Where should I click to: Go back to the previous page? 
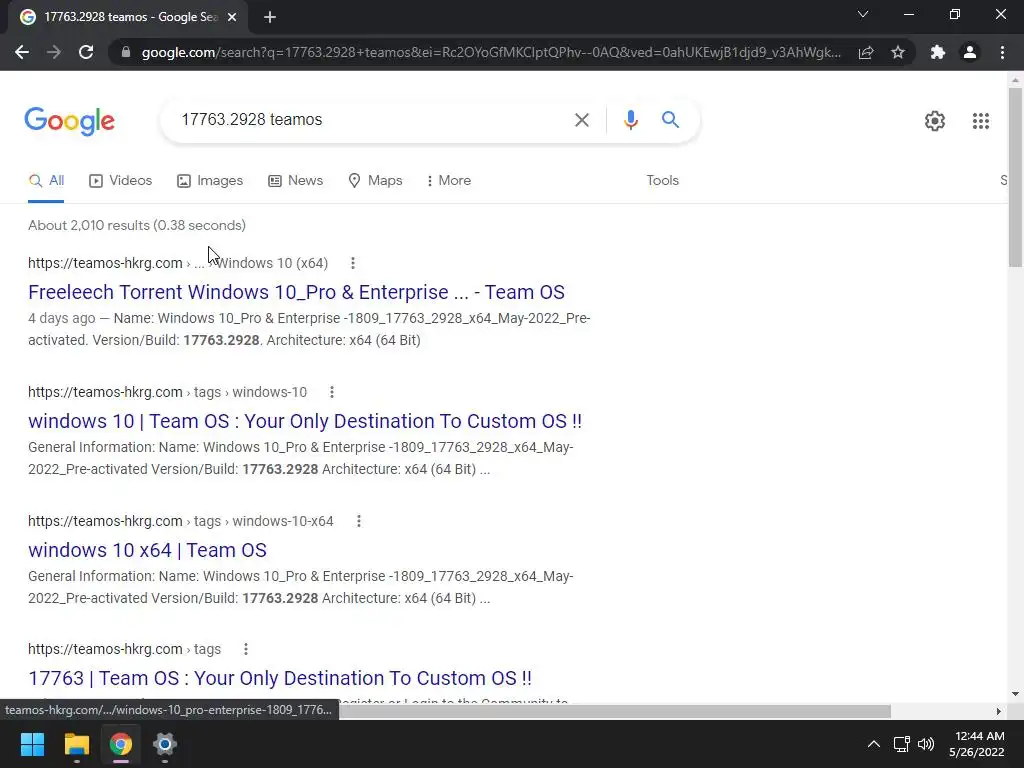click(22, 52)
